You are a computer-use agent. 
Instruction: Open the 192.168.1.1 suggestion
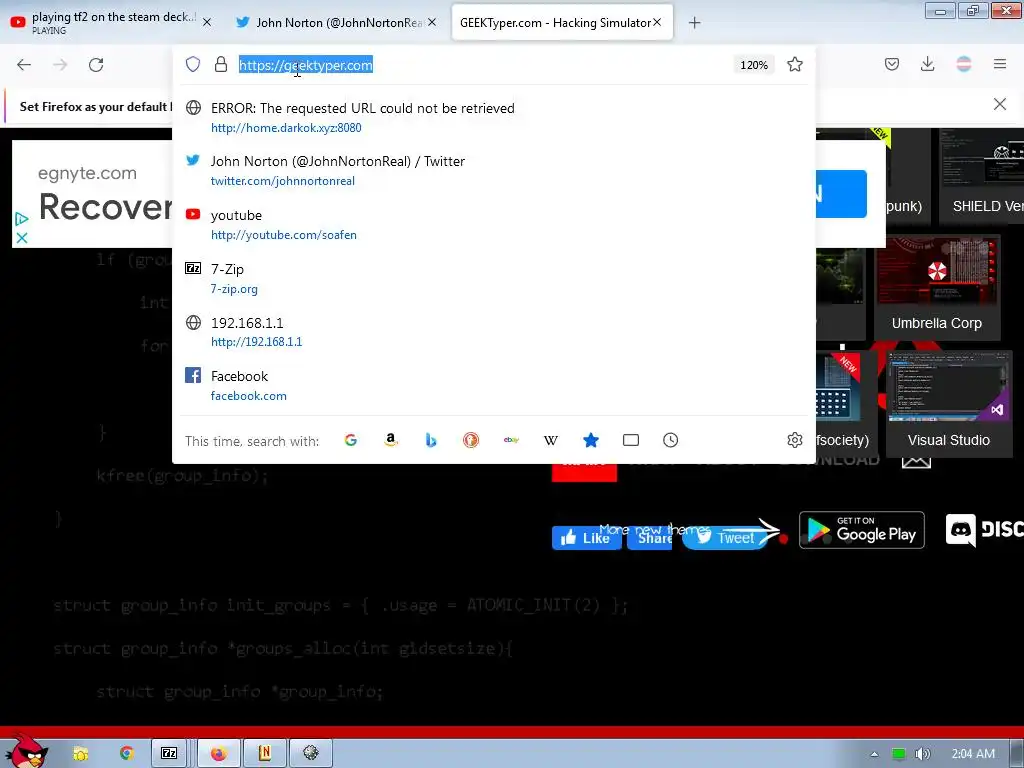click(x=494, y=332)
